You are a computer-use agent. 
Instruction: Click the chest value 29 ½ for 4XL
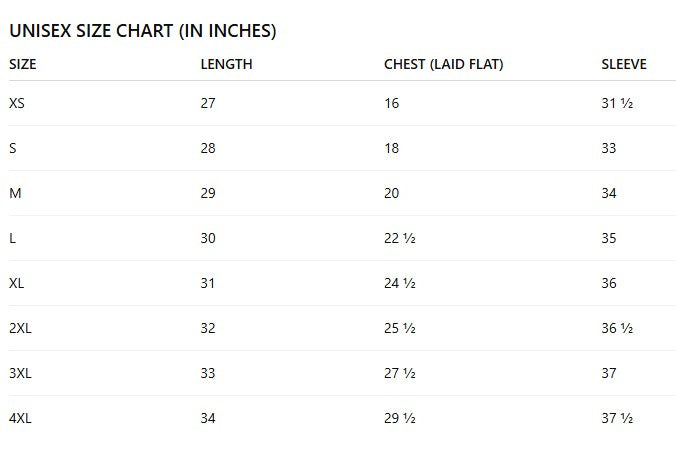point(399,418)
